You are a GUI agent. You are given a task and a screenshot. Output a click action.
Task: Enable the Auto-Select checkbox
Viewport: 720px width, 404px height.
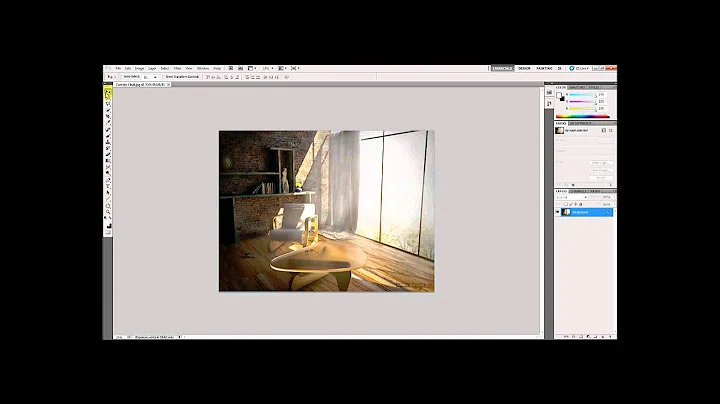pyautogui.click(x=122, y=77)
